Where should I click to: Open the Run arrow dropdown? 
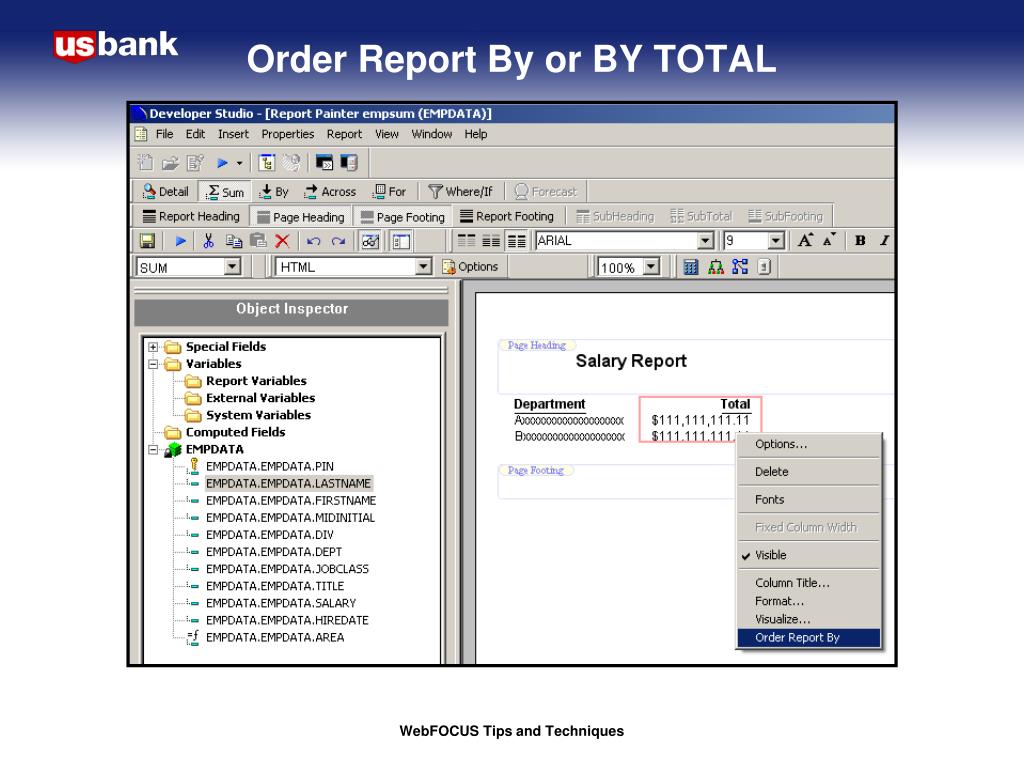point(239,163)
